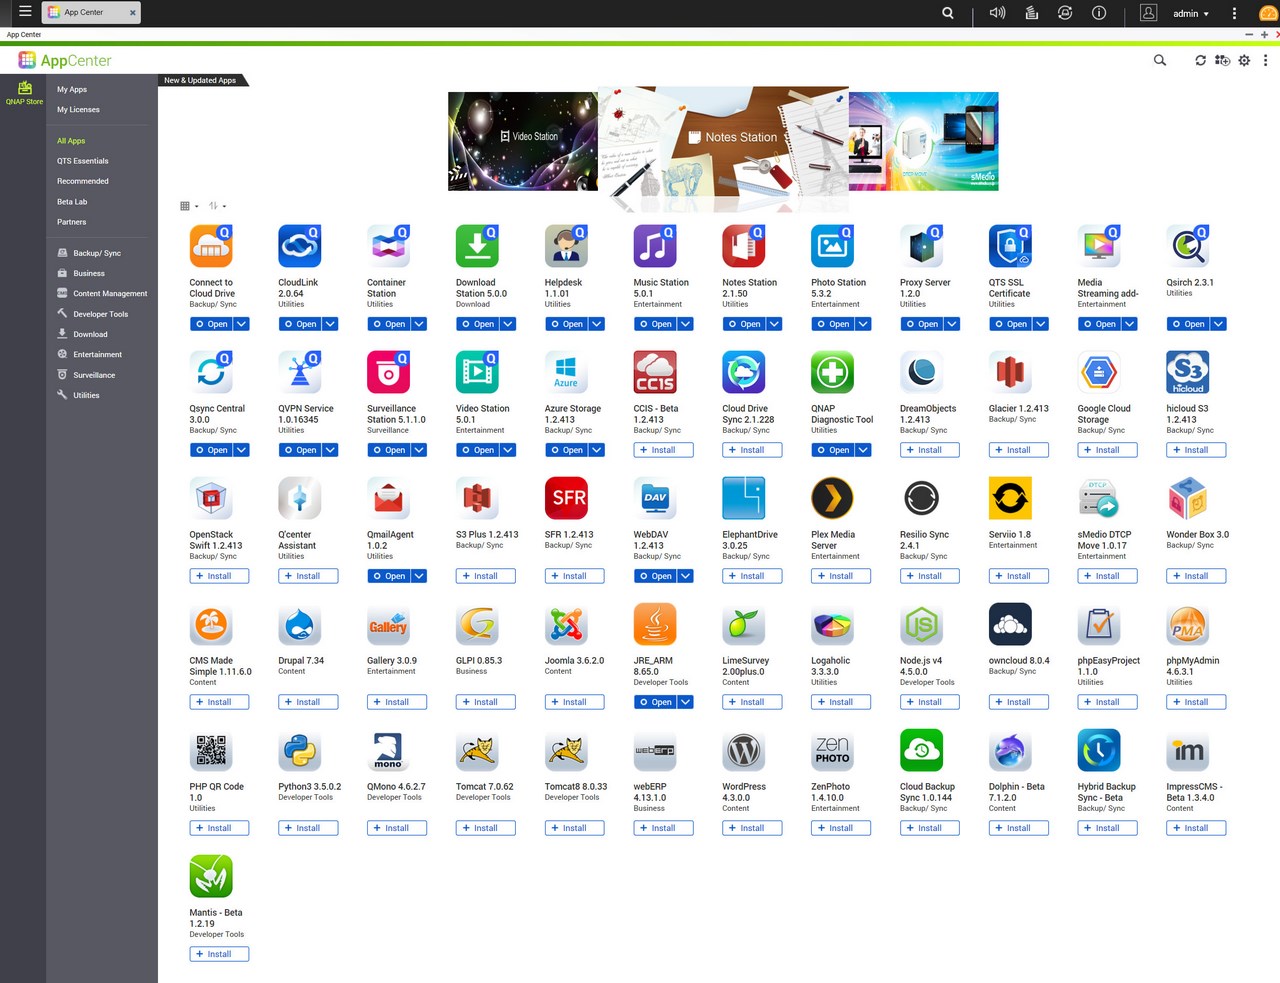
Task: Open the Video Station app
Action: 476,450
